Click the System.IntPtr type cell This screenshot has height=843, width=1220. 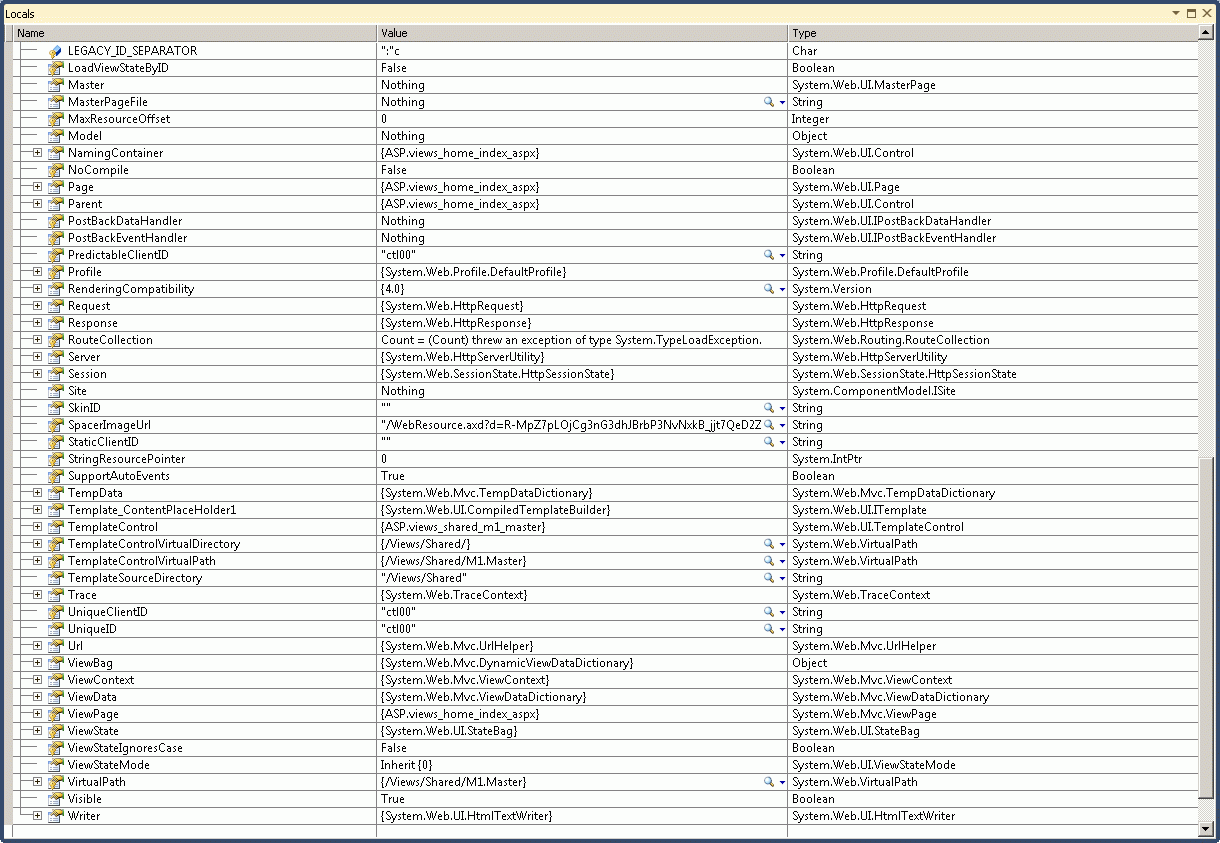992,459
